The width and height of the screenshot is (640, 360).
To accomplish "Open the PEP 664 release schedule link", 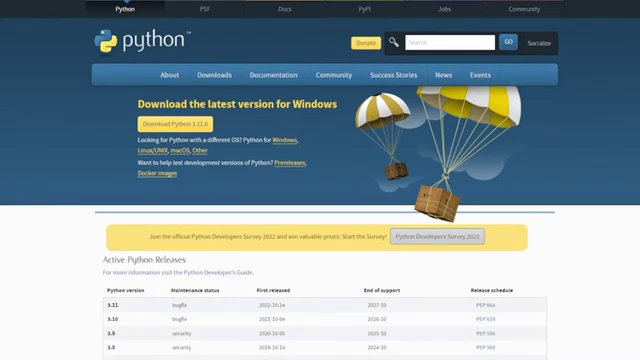I will pyautogui.click(x=485, y=305).
